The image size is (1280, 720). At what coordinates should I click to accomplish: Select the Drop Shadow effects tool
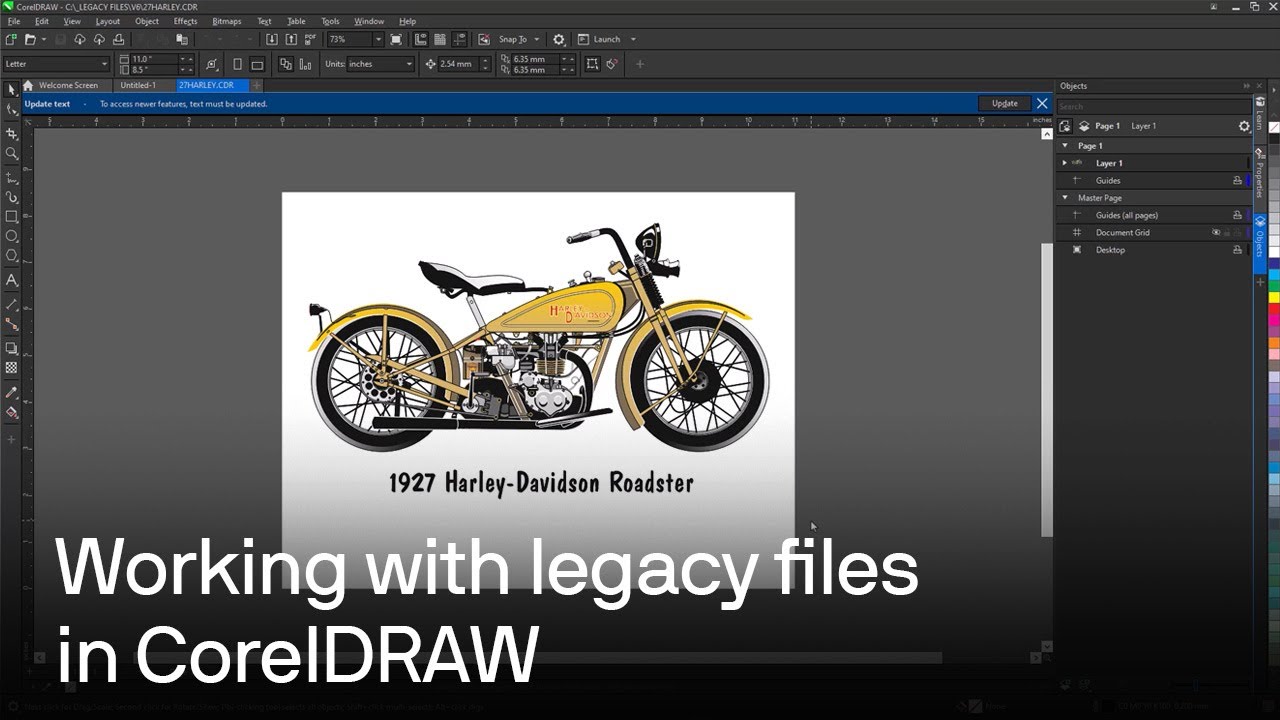point(11,348)
